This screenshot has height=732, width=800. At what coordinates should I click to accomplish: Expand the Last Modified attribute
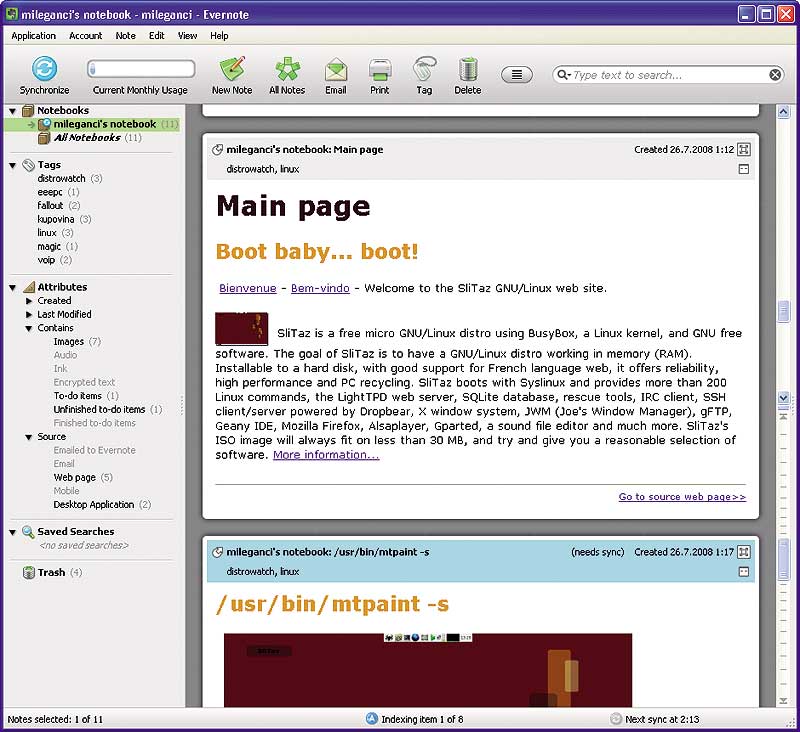29,315
